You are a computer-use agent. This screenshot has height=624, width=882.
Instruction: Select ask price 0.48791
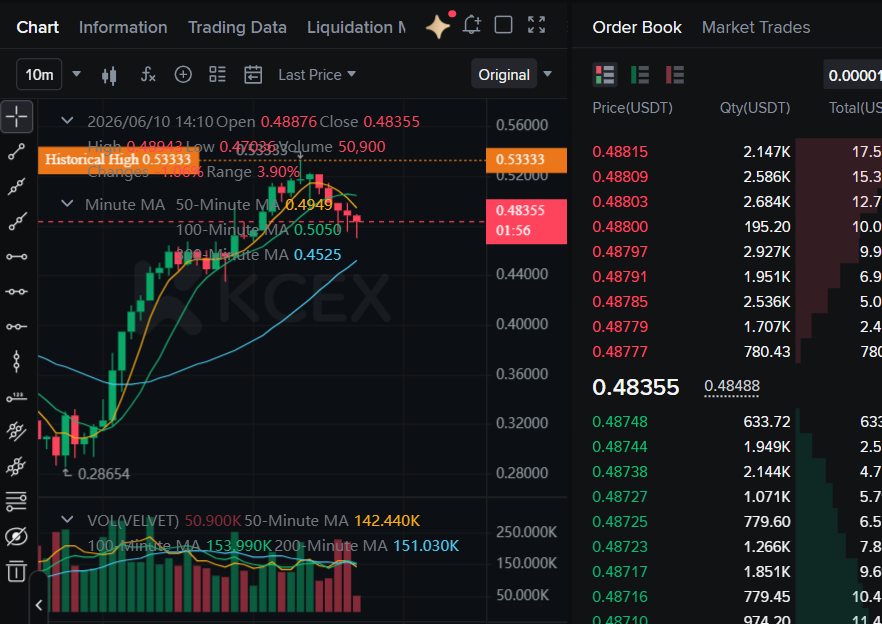click(x=620, y=277)
